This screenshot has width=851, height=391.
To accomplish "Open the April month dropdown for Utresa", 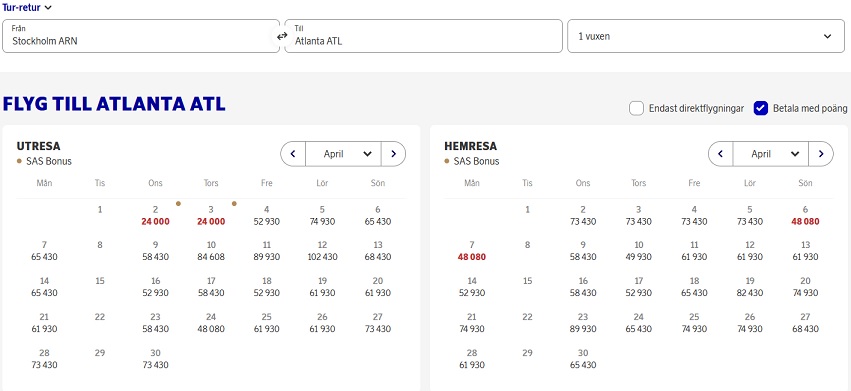I will [x=344, y=154].
